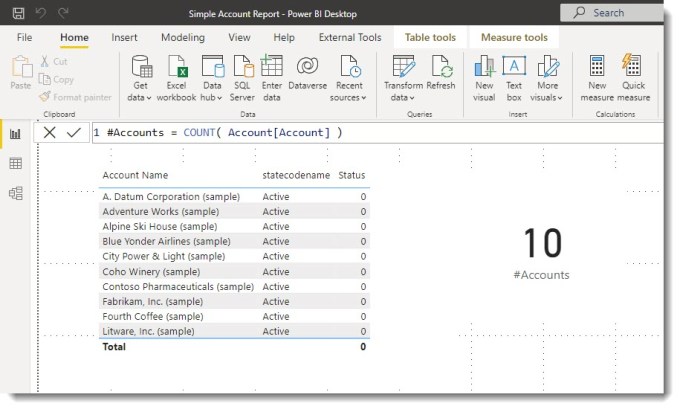680x409 pixels.
Task: Sort by Account Name column header
Action: point(135,175)
